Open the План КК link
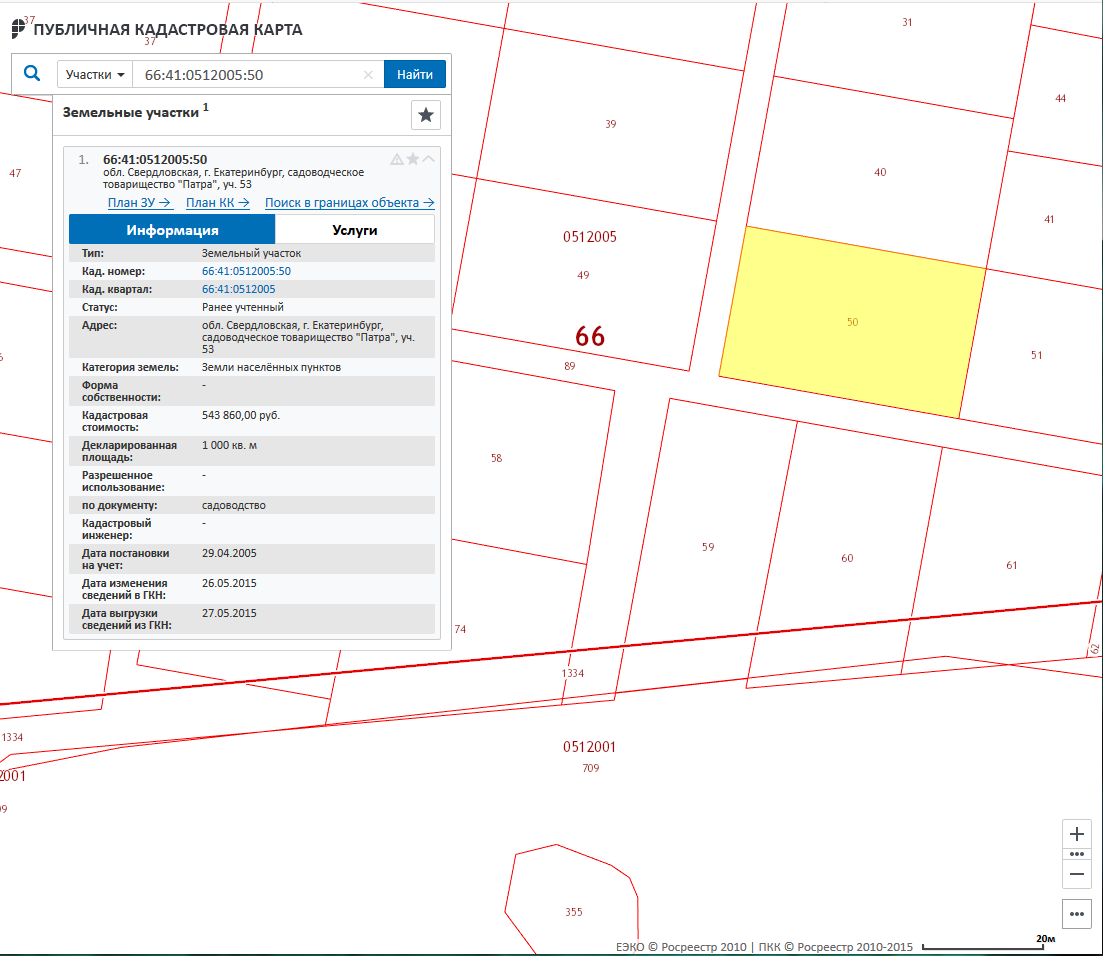This screenshot has height=956, width=1103. (218, 203)
